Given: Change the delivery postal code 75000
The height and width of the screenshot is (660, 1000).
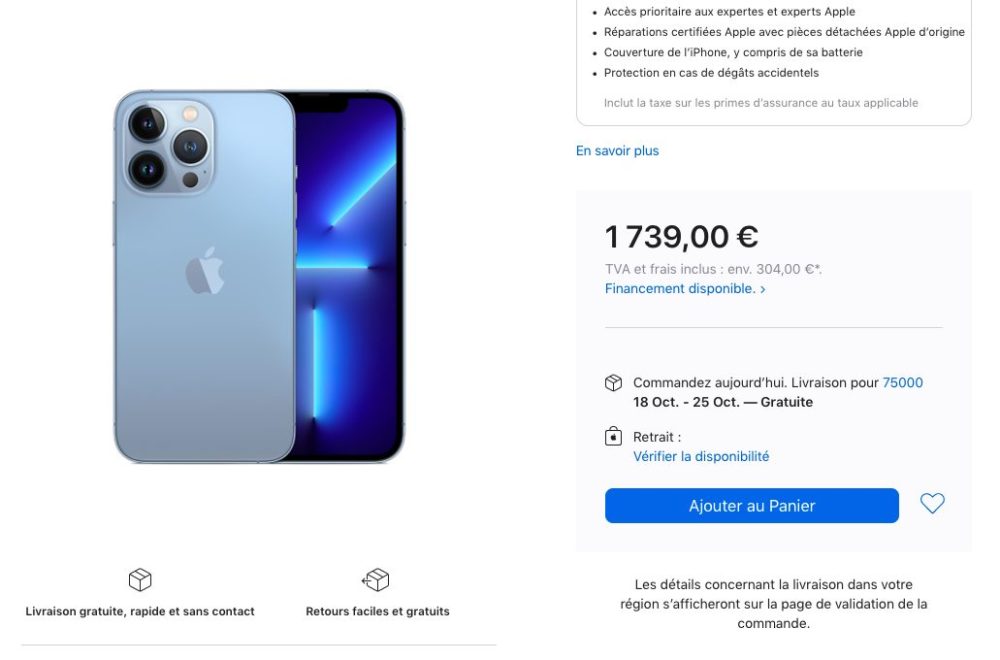Looking at the screenshot, I should [x=902, y=383].
